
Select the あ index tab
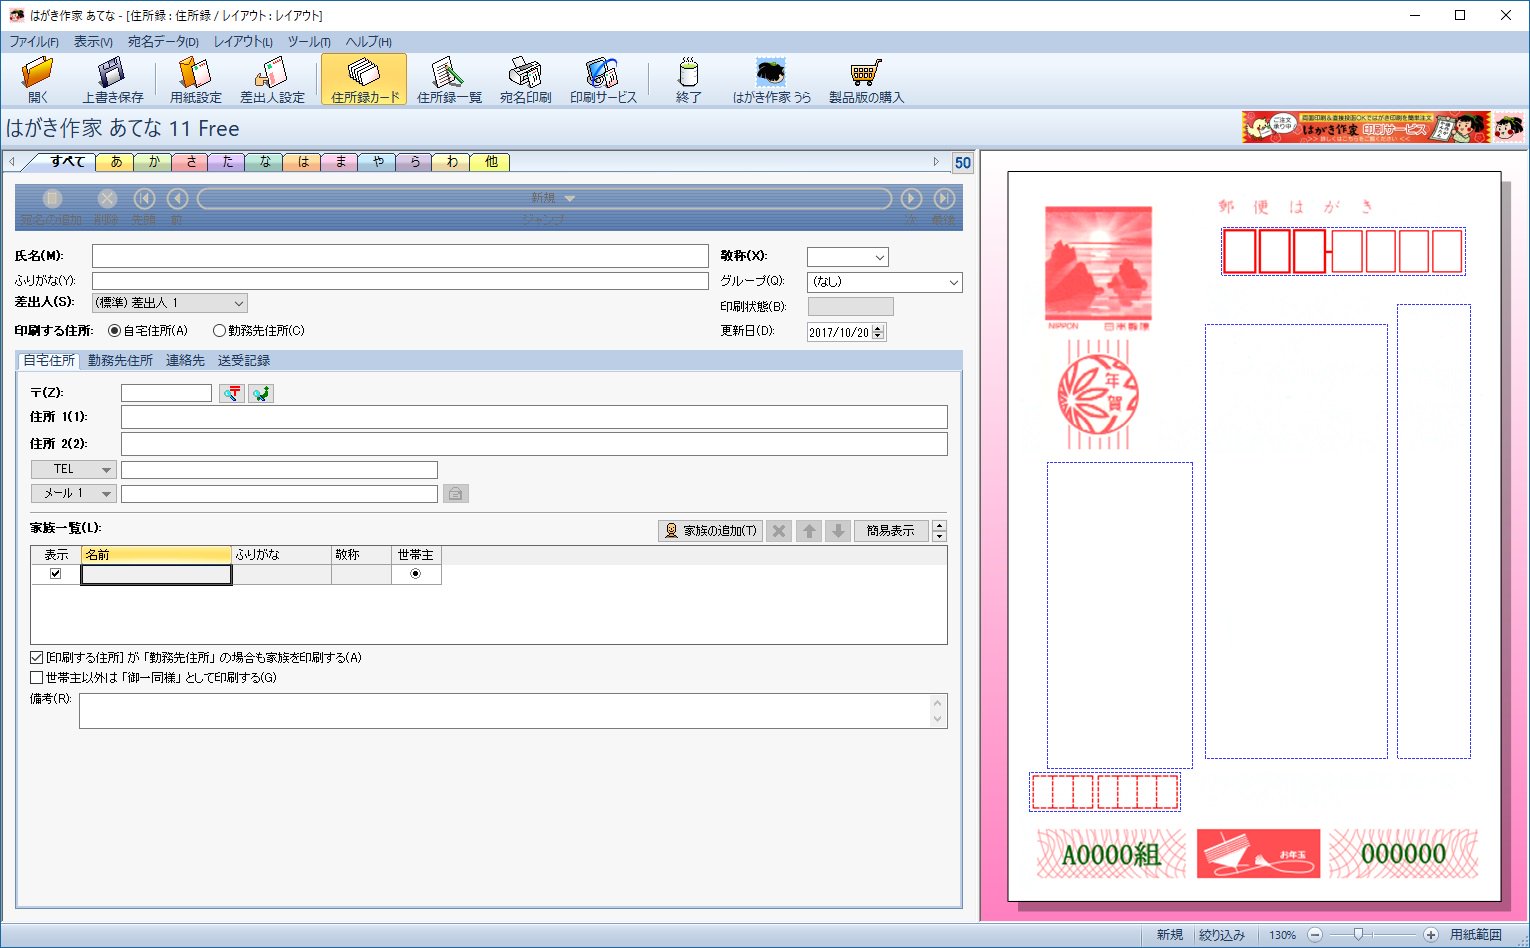tap(116, 162)
